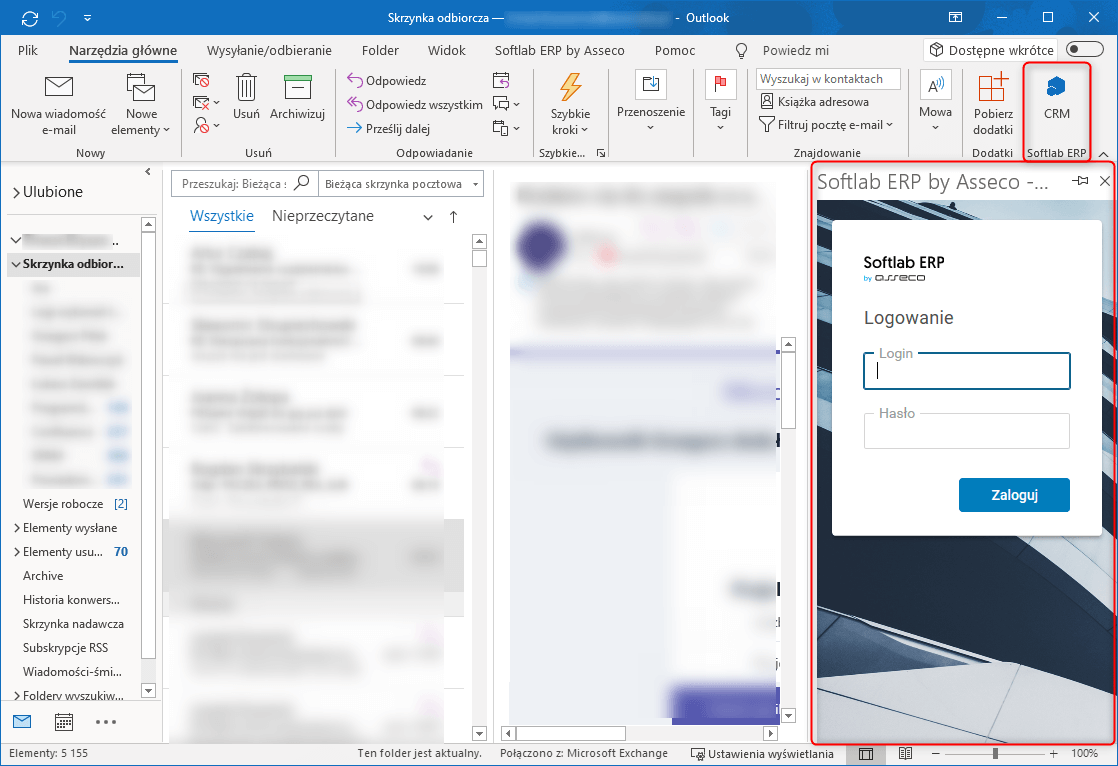
Task: Expand the Elementy wysłane folder
Action: 16,528
